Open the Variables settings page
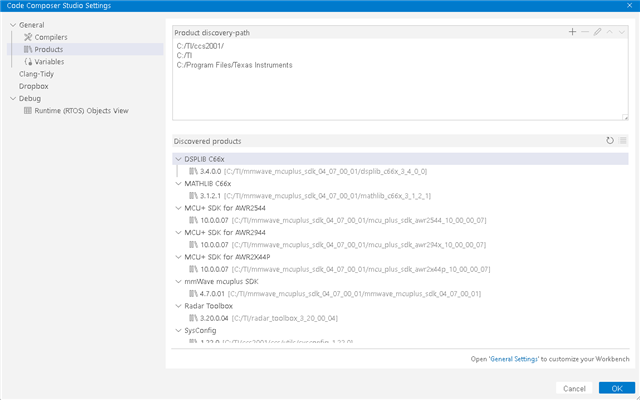Image resolution: width=640 pixels, height=400 pixels. pos(49,62)
